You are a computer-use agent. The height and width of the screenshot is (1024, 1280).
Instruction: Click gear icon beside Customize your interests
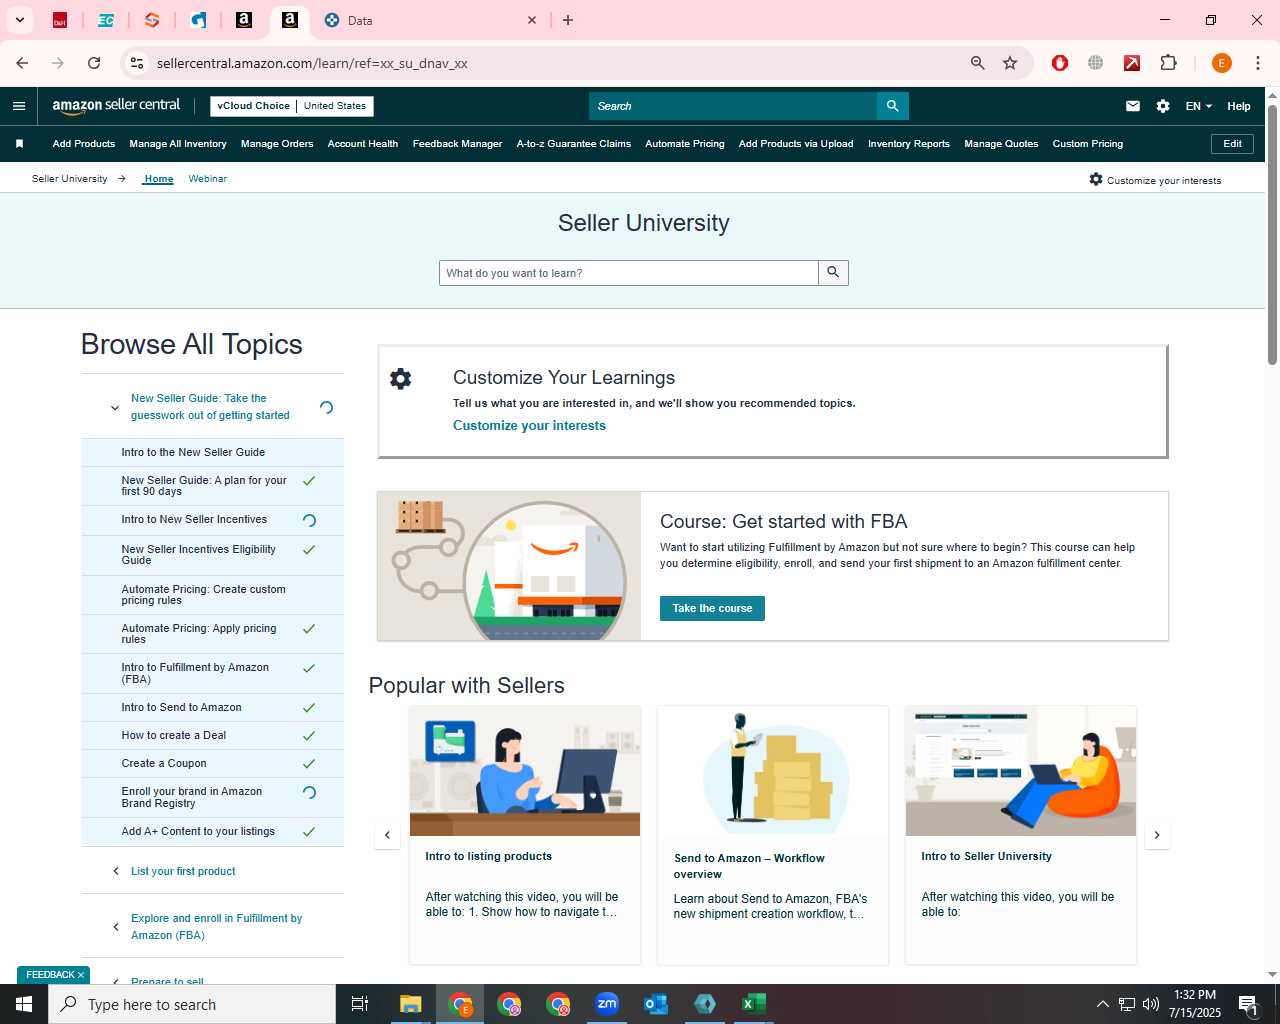pos(1096,179)
